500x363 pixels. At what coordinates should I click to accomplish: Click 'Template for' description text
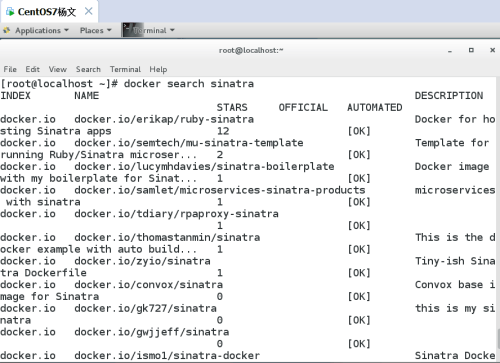pyautogui.click(x=452, y=143)
